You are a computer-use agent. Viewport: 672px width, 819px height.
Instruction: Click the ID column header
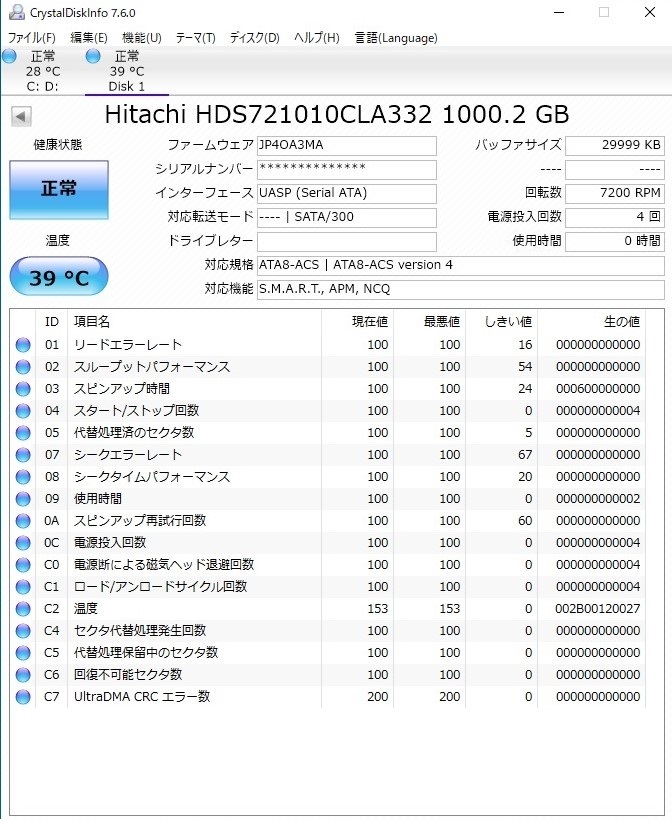52,322
